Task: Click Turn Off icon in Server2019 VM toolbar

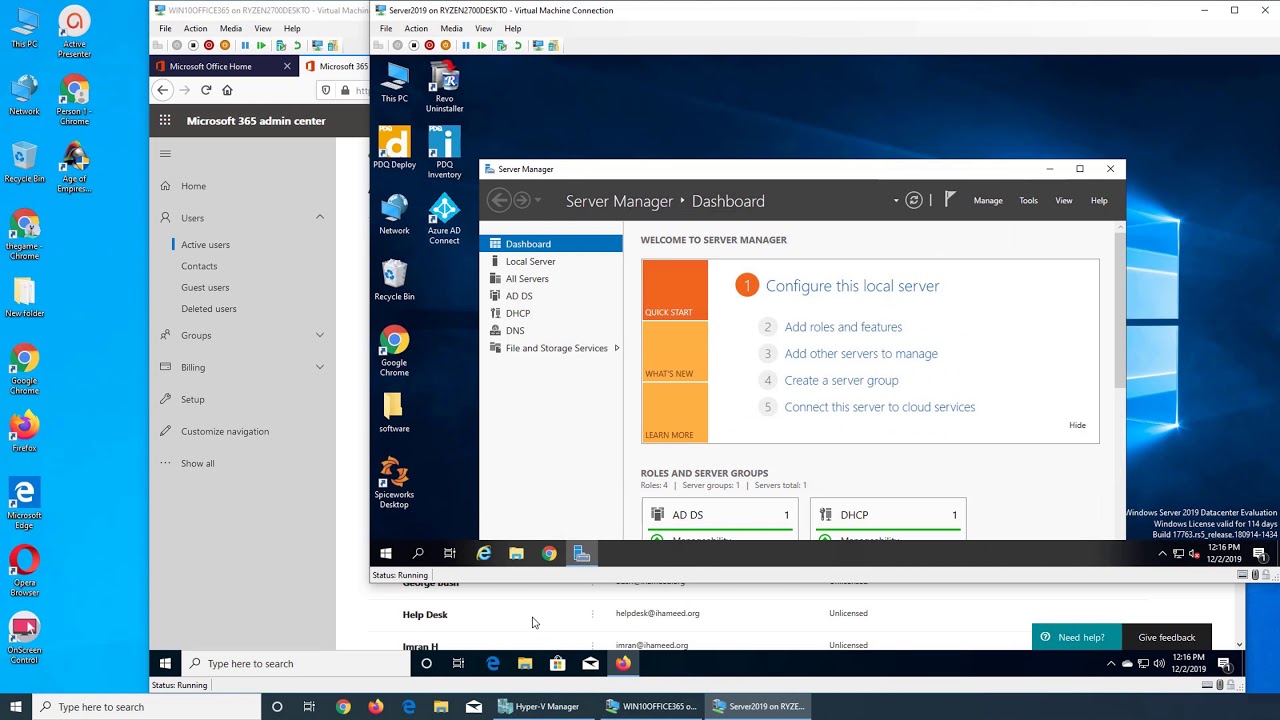Action: point(414,45)
